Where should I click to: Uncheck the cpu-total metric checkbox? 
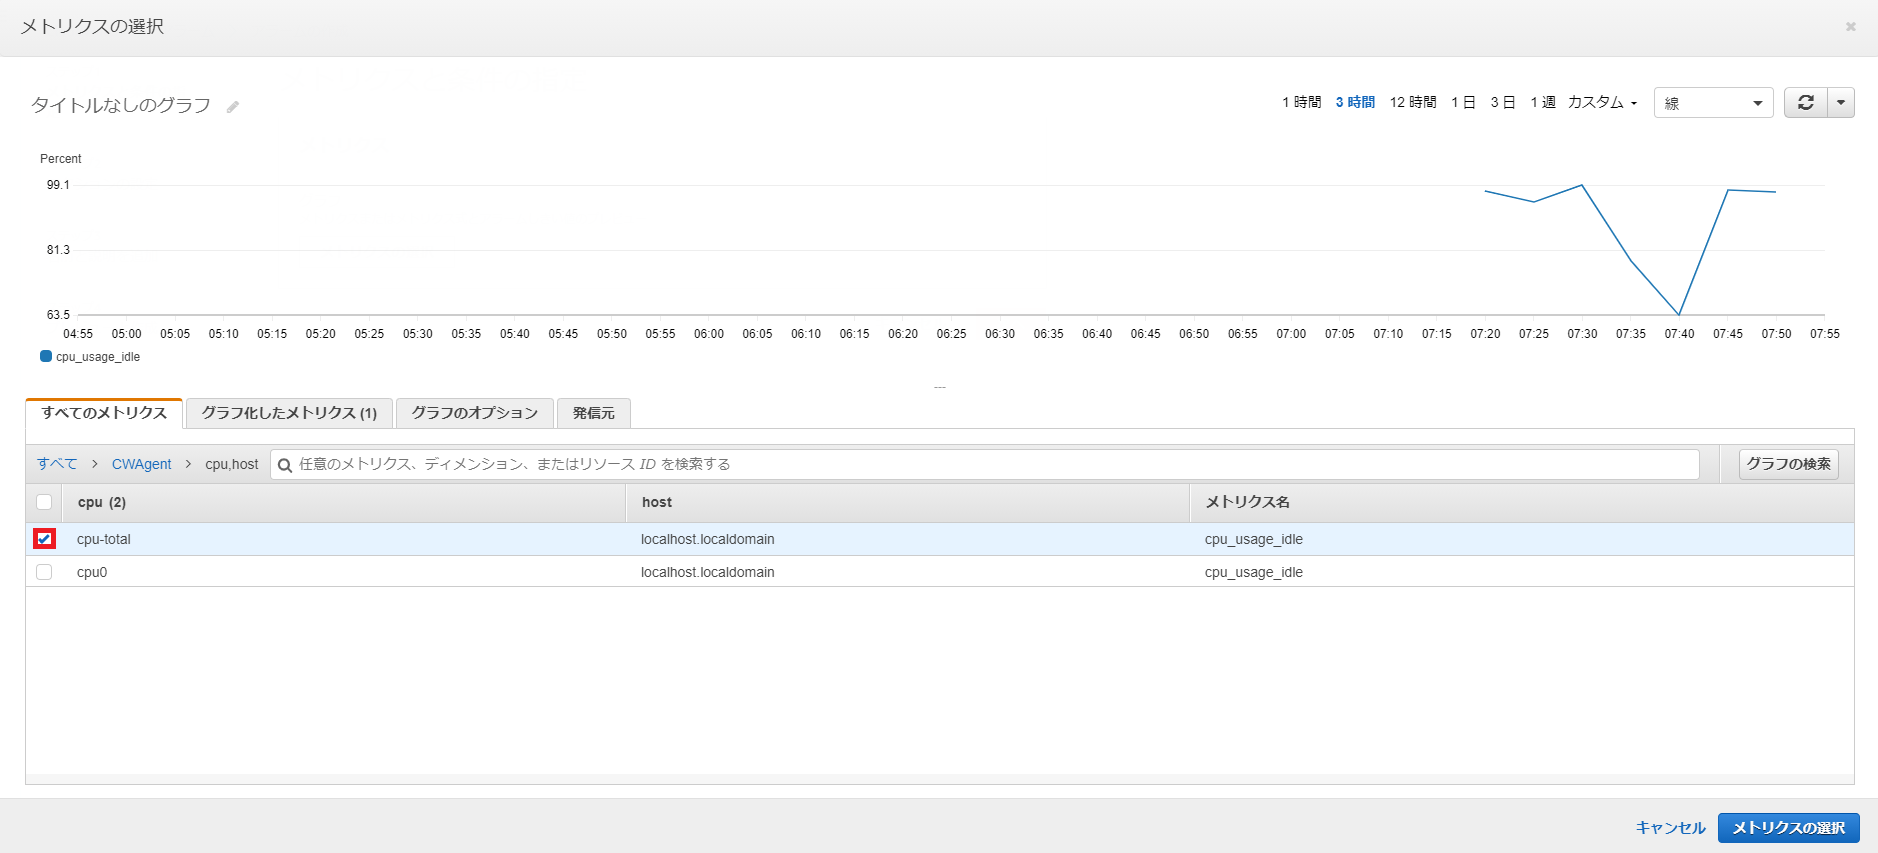(x=44, y=539)
